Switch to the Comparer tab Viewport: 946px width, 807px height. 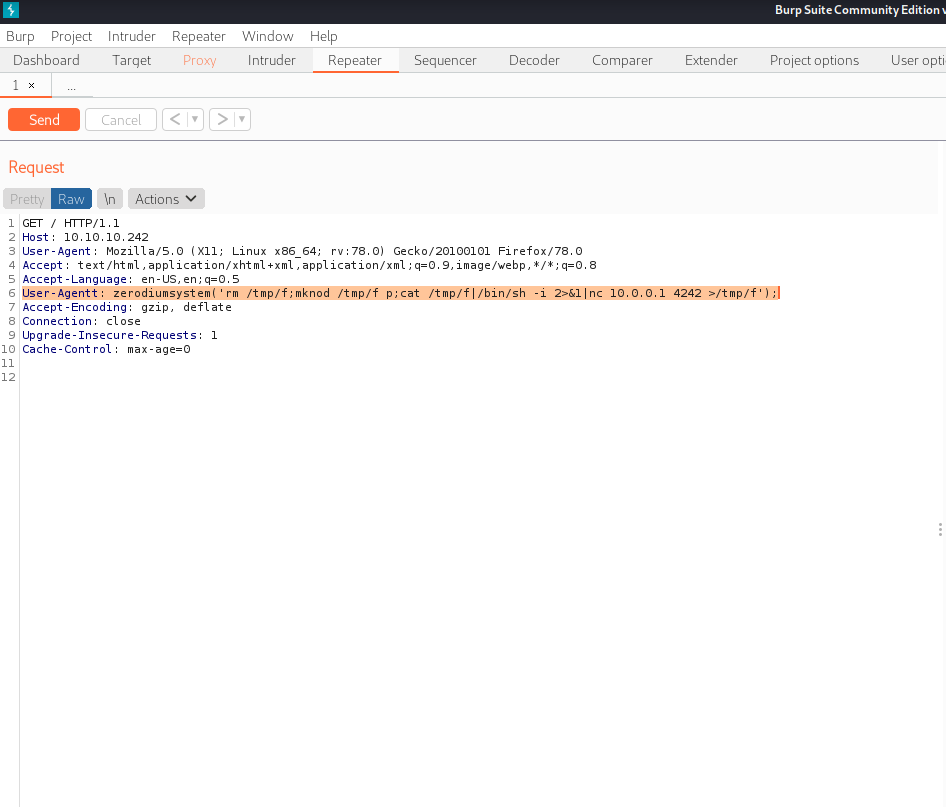point(622,60)
